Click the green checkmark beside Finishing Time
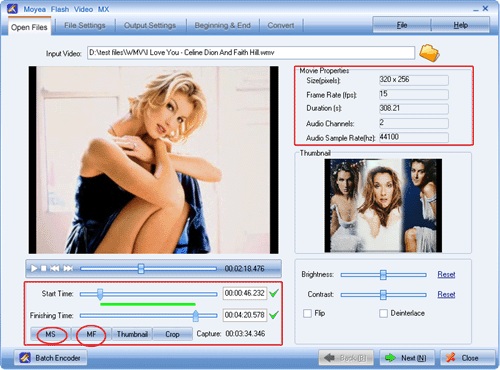500x370 pixels. pyautogui.click(x=274, y=315)
